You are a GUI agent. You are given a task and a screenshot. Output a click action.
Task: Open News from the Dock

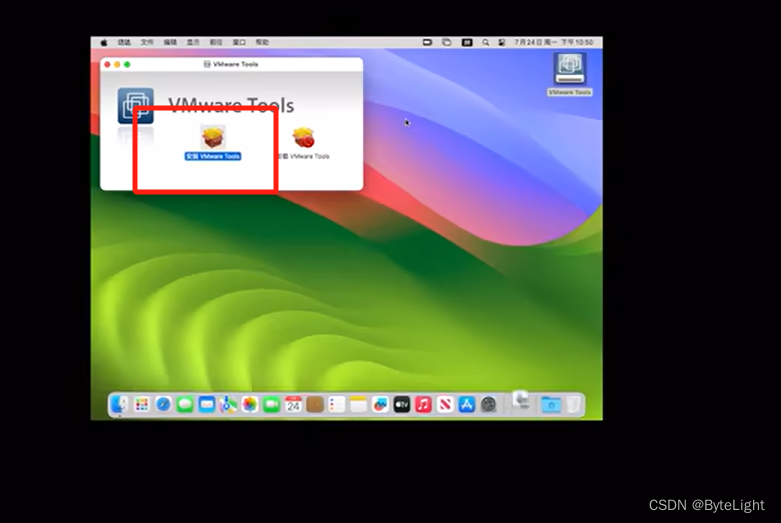(445, 404)
